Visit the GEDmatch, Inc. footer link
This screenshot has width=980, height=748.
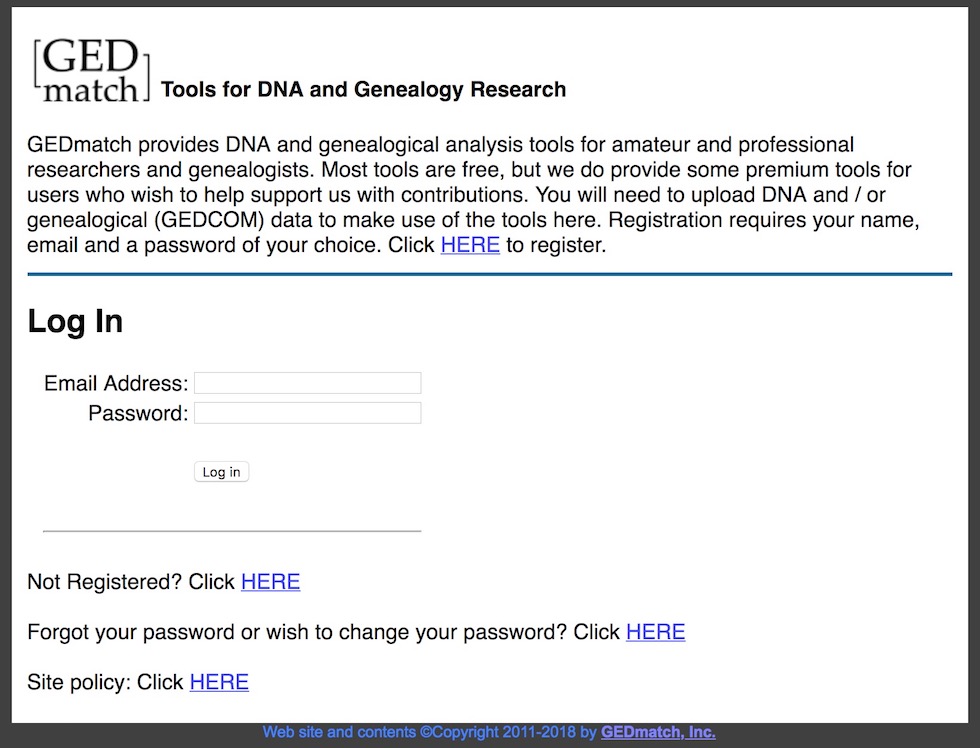[658, 732]
